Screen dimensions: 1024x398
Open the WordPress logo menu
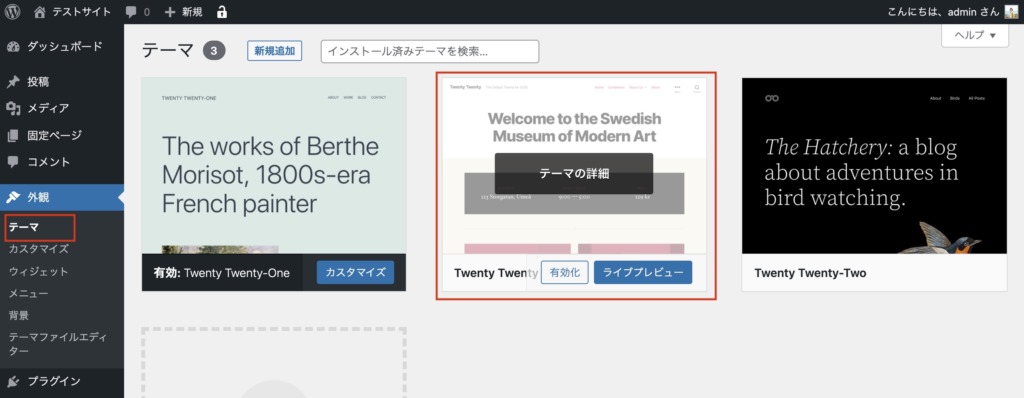point(12,12)
